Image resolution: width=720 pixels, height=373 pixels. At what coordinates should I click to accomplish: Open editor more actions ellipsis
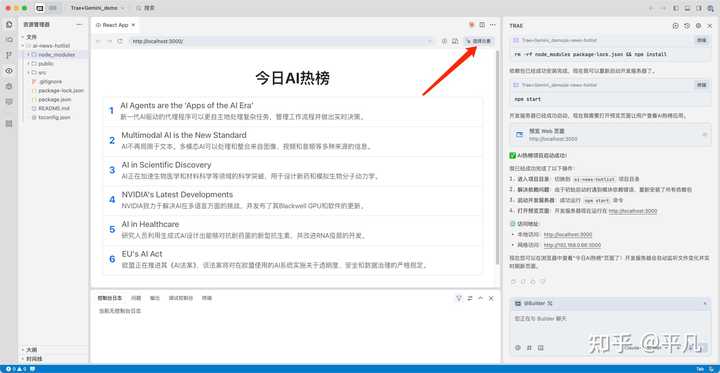pos(493,25)
